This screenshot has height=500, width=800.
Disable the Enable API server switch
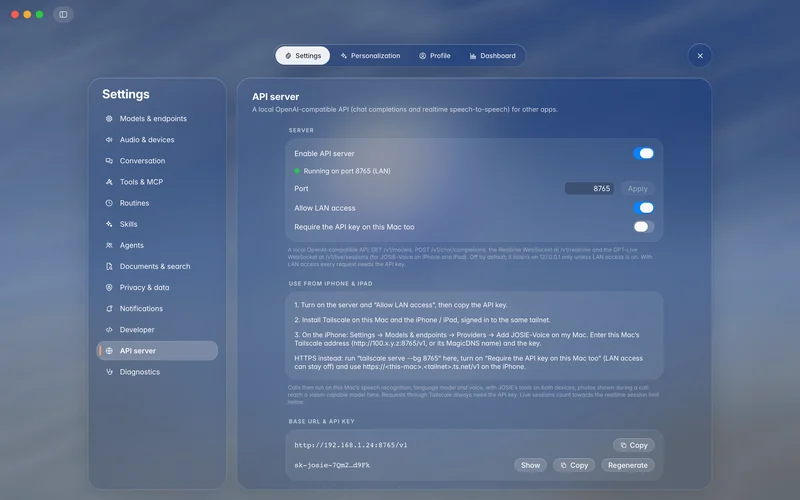click(643, 154)
